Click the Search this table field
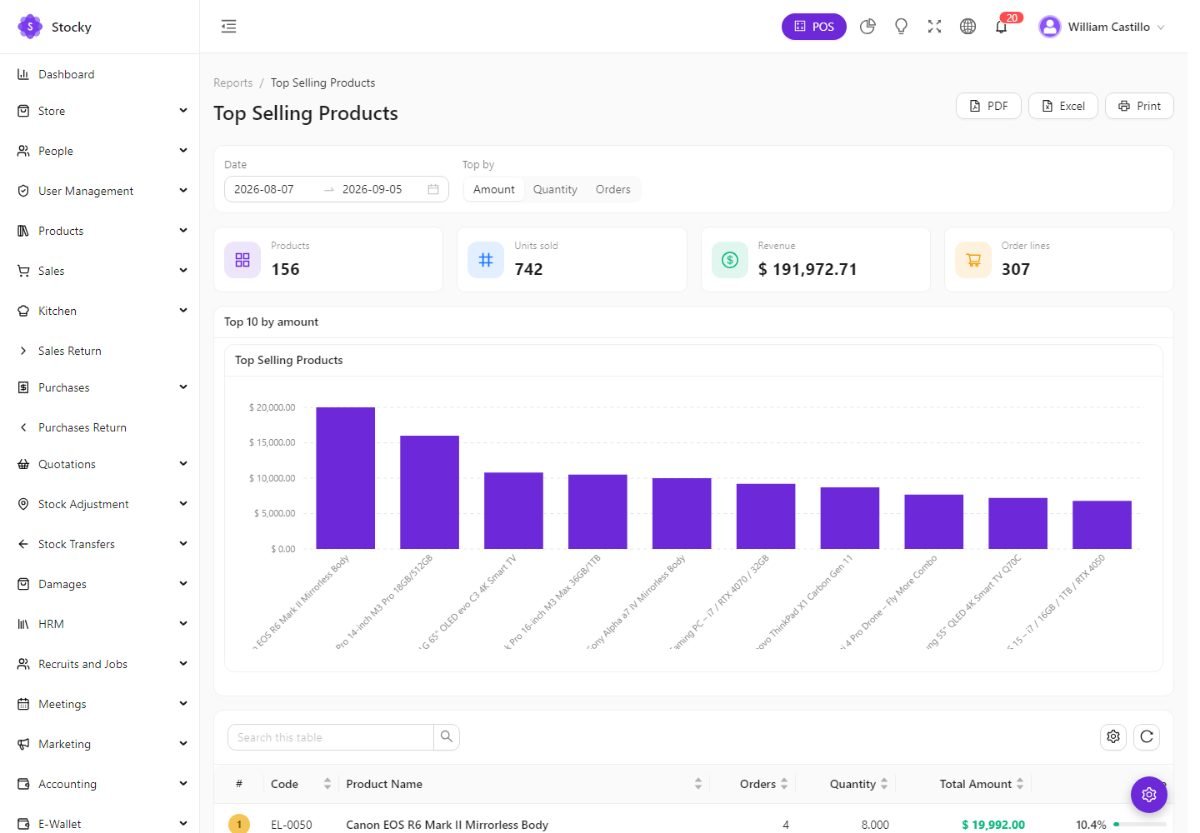This screenshot has width=1200, height=833. pyautogui.click(x=331, y=737)
